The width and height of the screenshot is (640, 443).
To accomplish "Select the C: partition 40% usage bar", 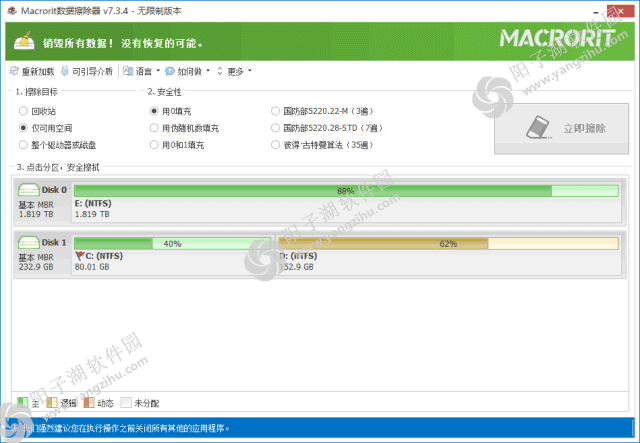I will click(172, 243).
